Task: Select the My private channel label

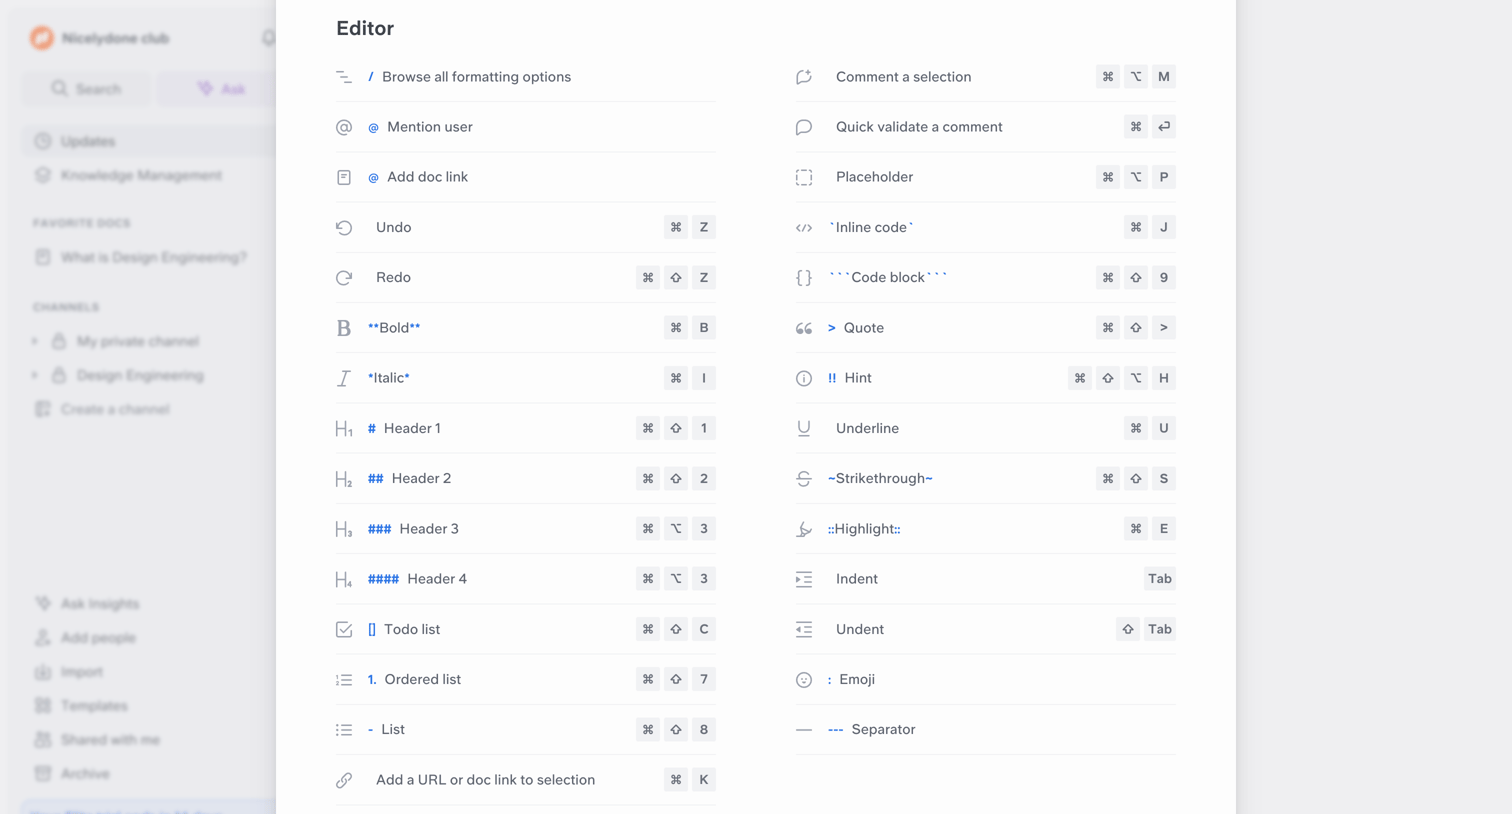Action: (x=138, y=342)
